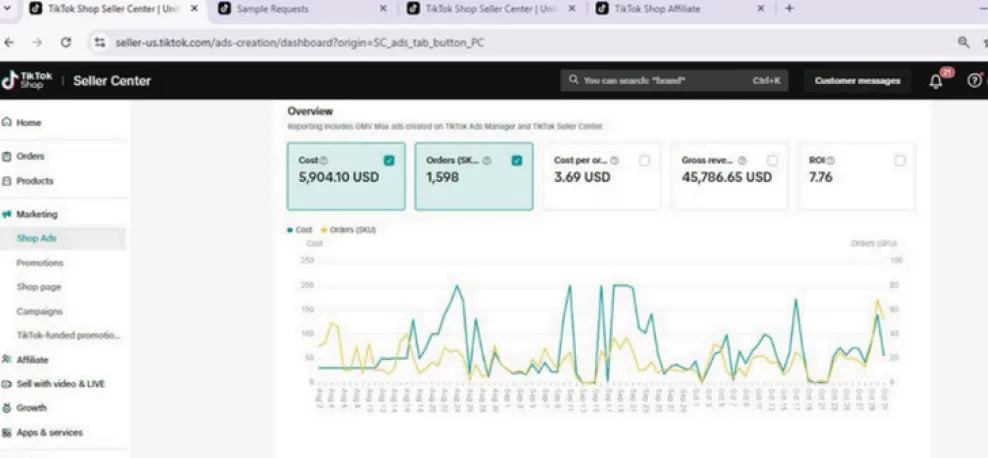Focus the 'You can search' search field
This screenshot has width=988, height=458.
(x=674, y=81)
